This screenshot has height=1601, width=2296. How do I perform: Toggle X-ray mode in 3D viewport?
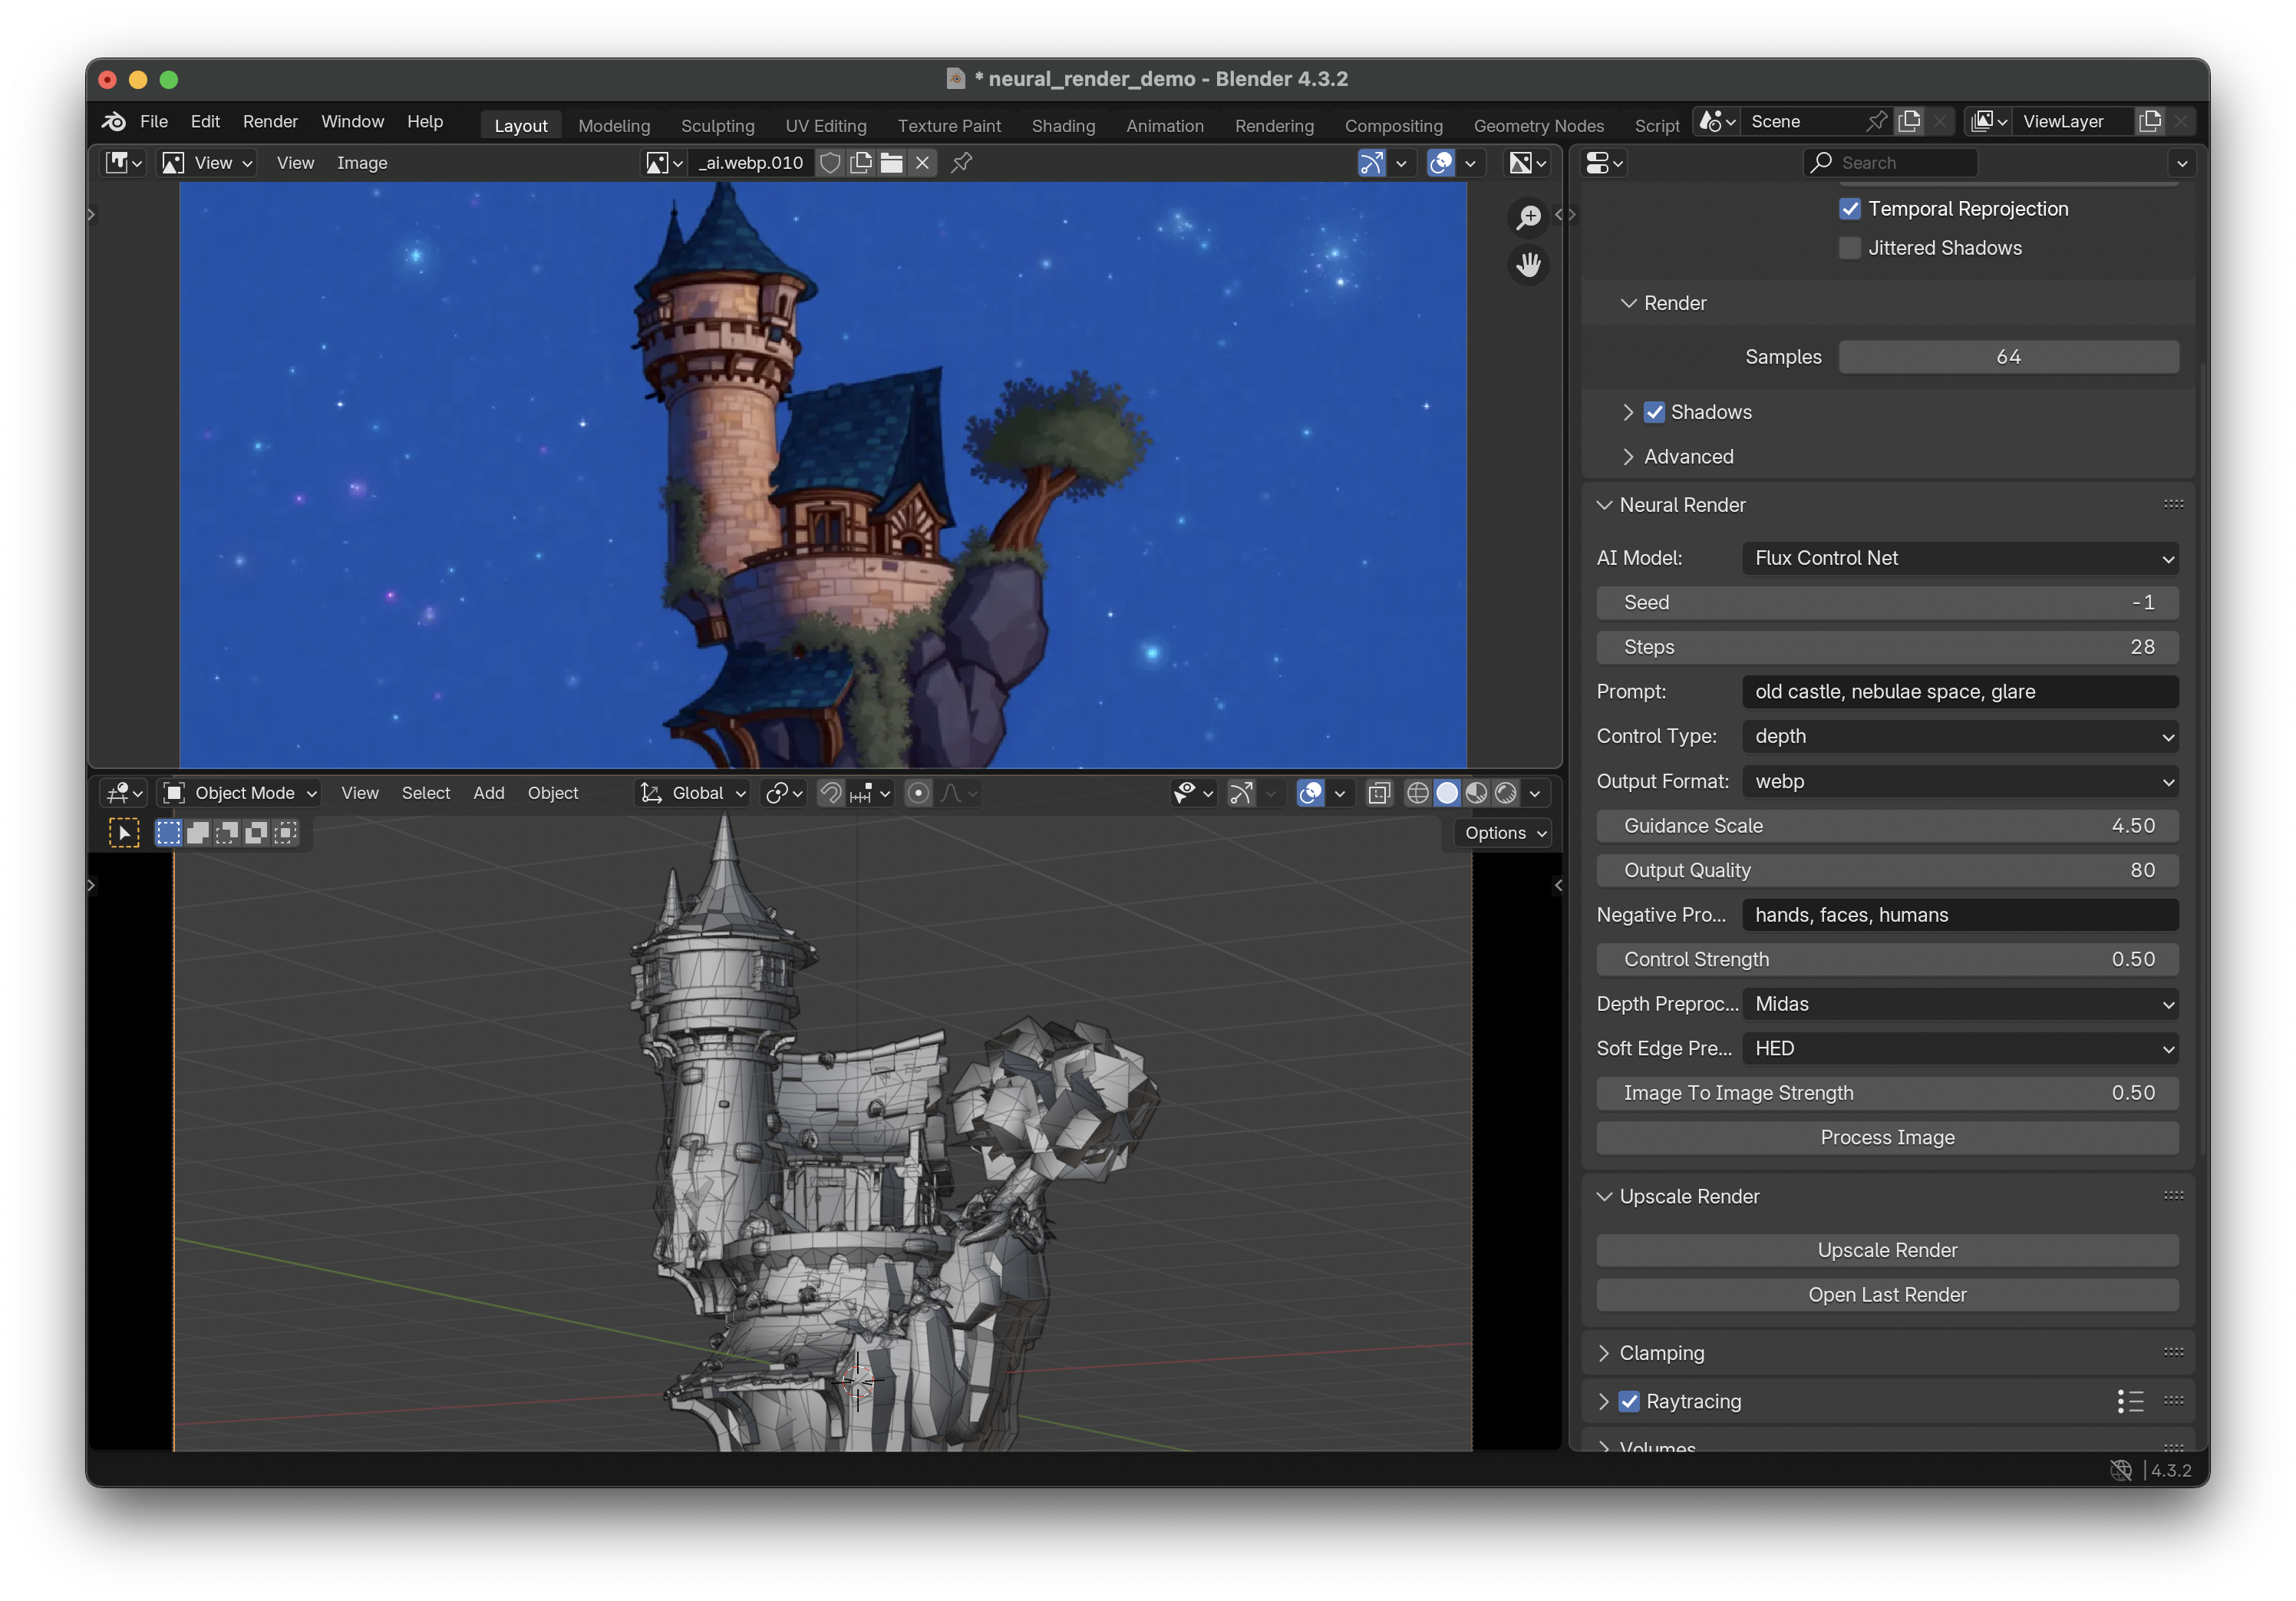[x=1379, y=793]
